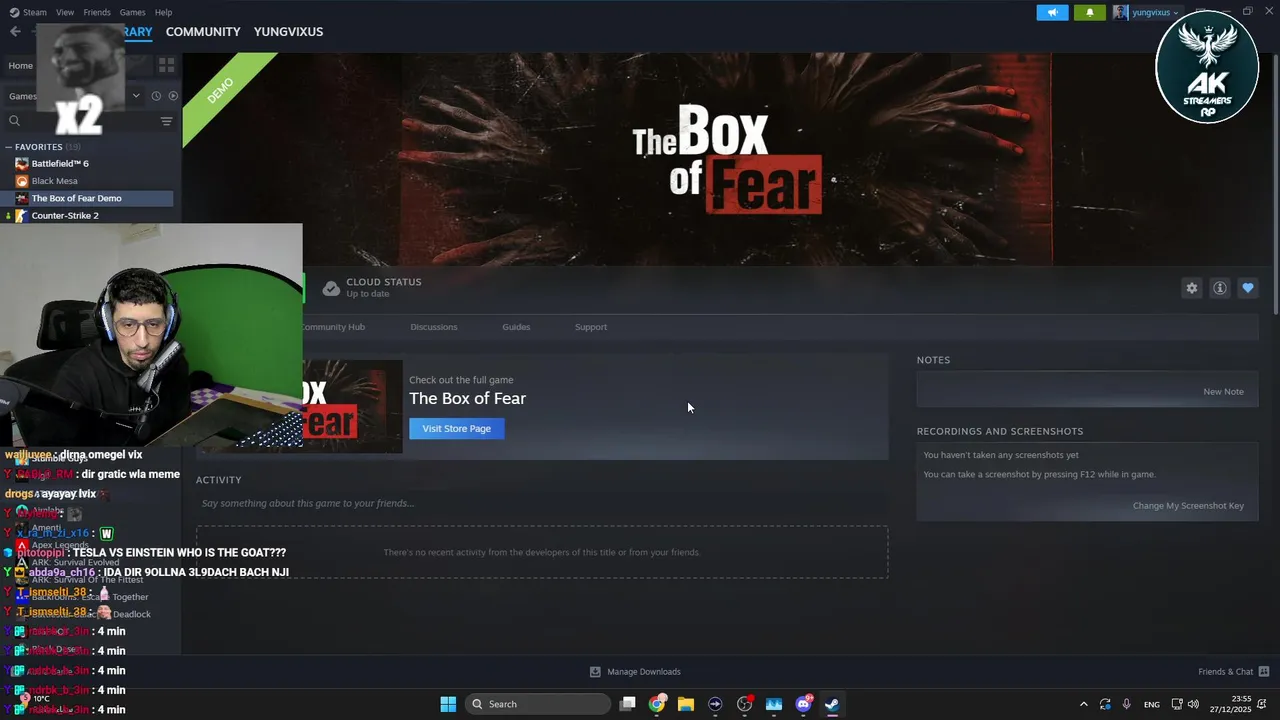Open the Community Hub link
The image size is (1280, 720).
pyautogui.click(x=333, y=327)
